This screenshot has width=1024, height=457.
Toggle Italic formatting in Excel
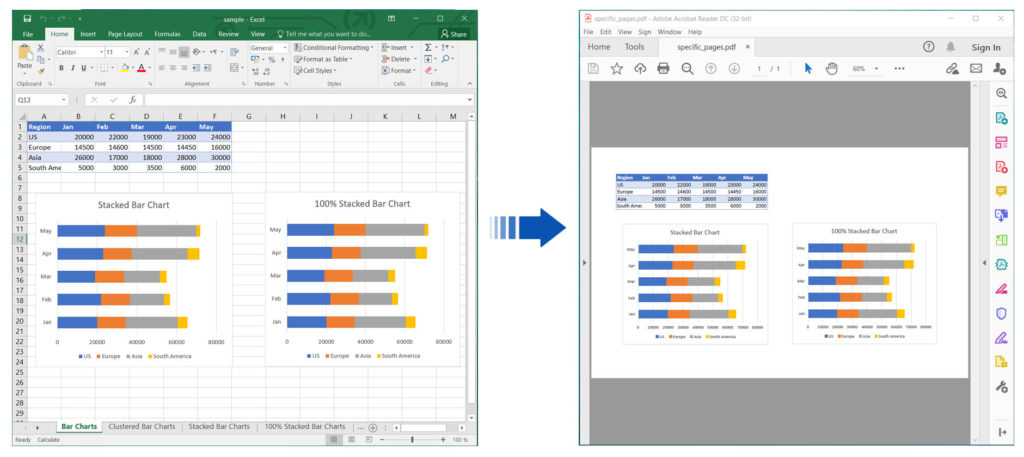click(x=73, y=68)
